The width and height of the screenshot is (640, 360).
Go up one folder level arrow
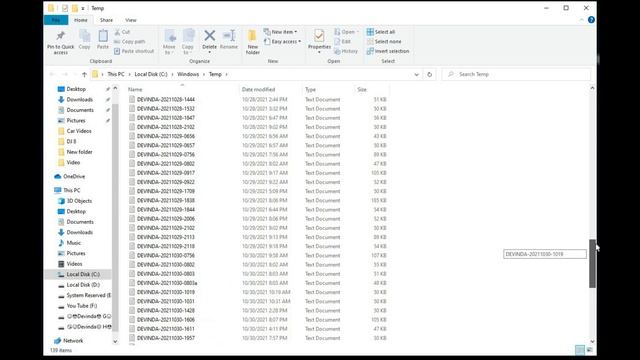click(x=84, y=74)
